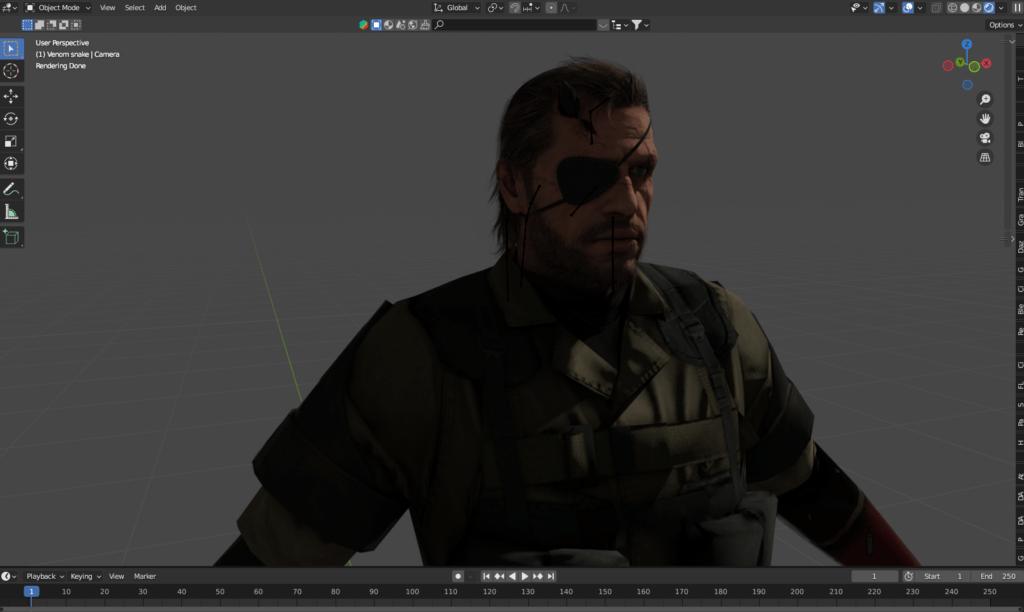This screenshot has height=612, width=1024.
Task: Click the Add Cube tool icon
Action: coord(11,237)
